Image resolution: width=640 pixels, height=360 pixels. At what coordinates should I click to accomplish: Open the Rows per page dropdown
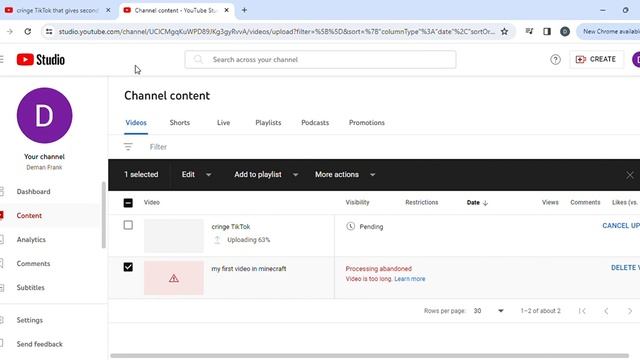coord(489,311)
